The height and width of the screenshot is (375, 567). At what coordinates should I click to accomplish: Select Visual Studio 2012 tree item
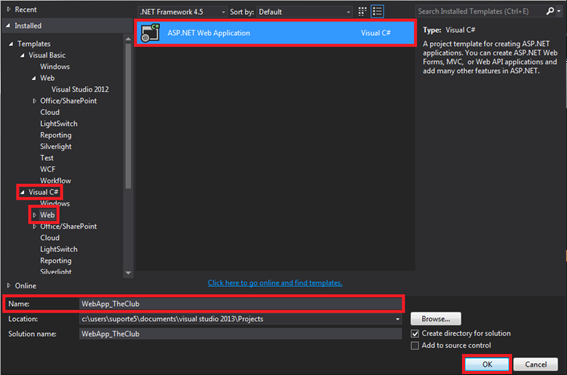(80, 89)
